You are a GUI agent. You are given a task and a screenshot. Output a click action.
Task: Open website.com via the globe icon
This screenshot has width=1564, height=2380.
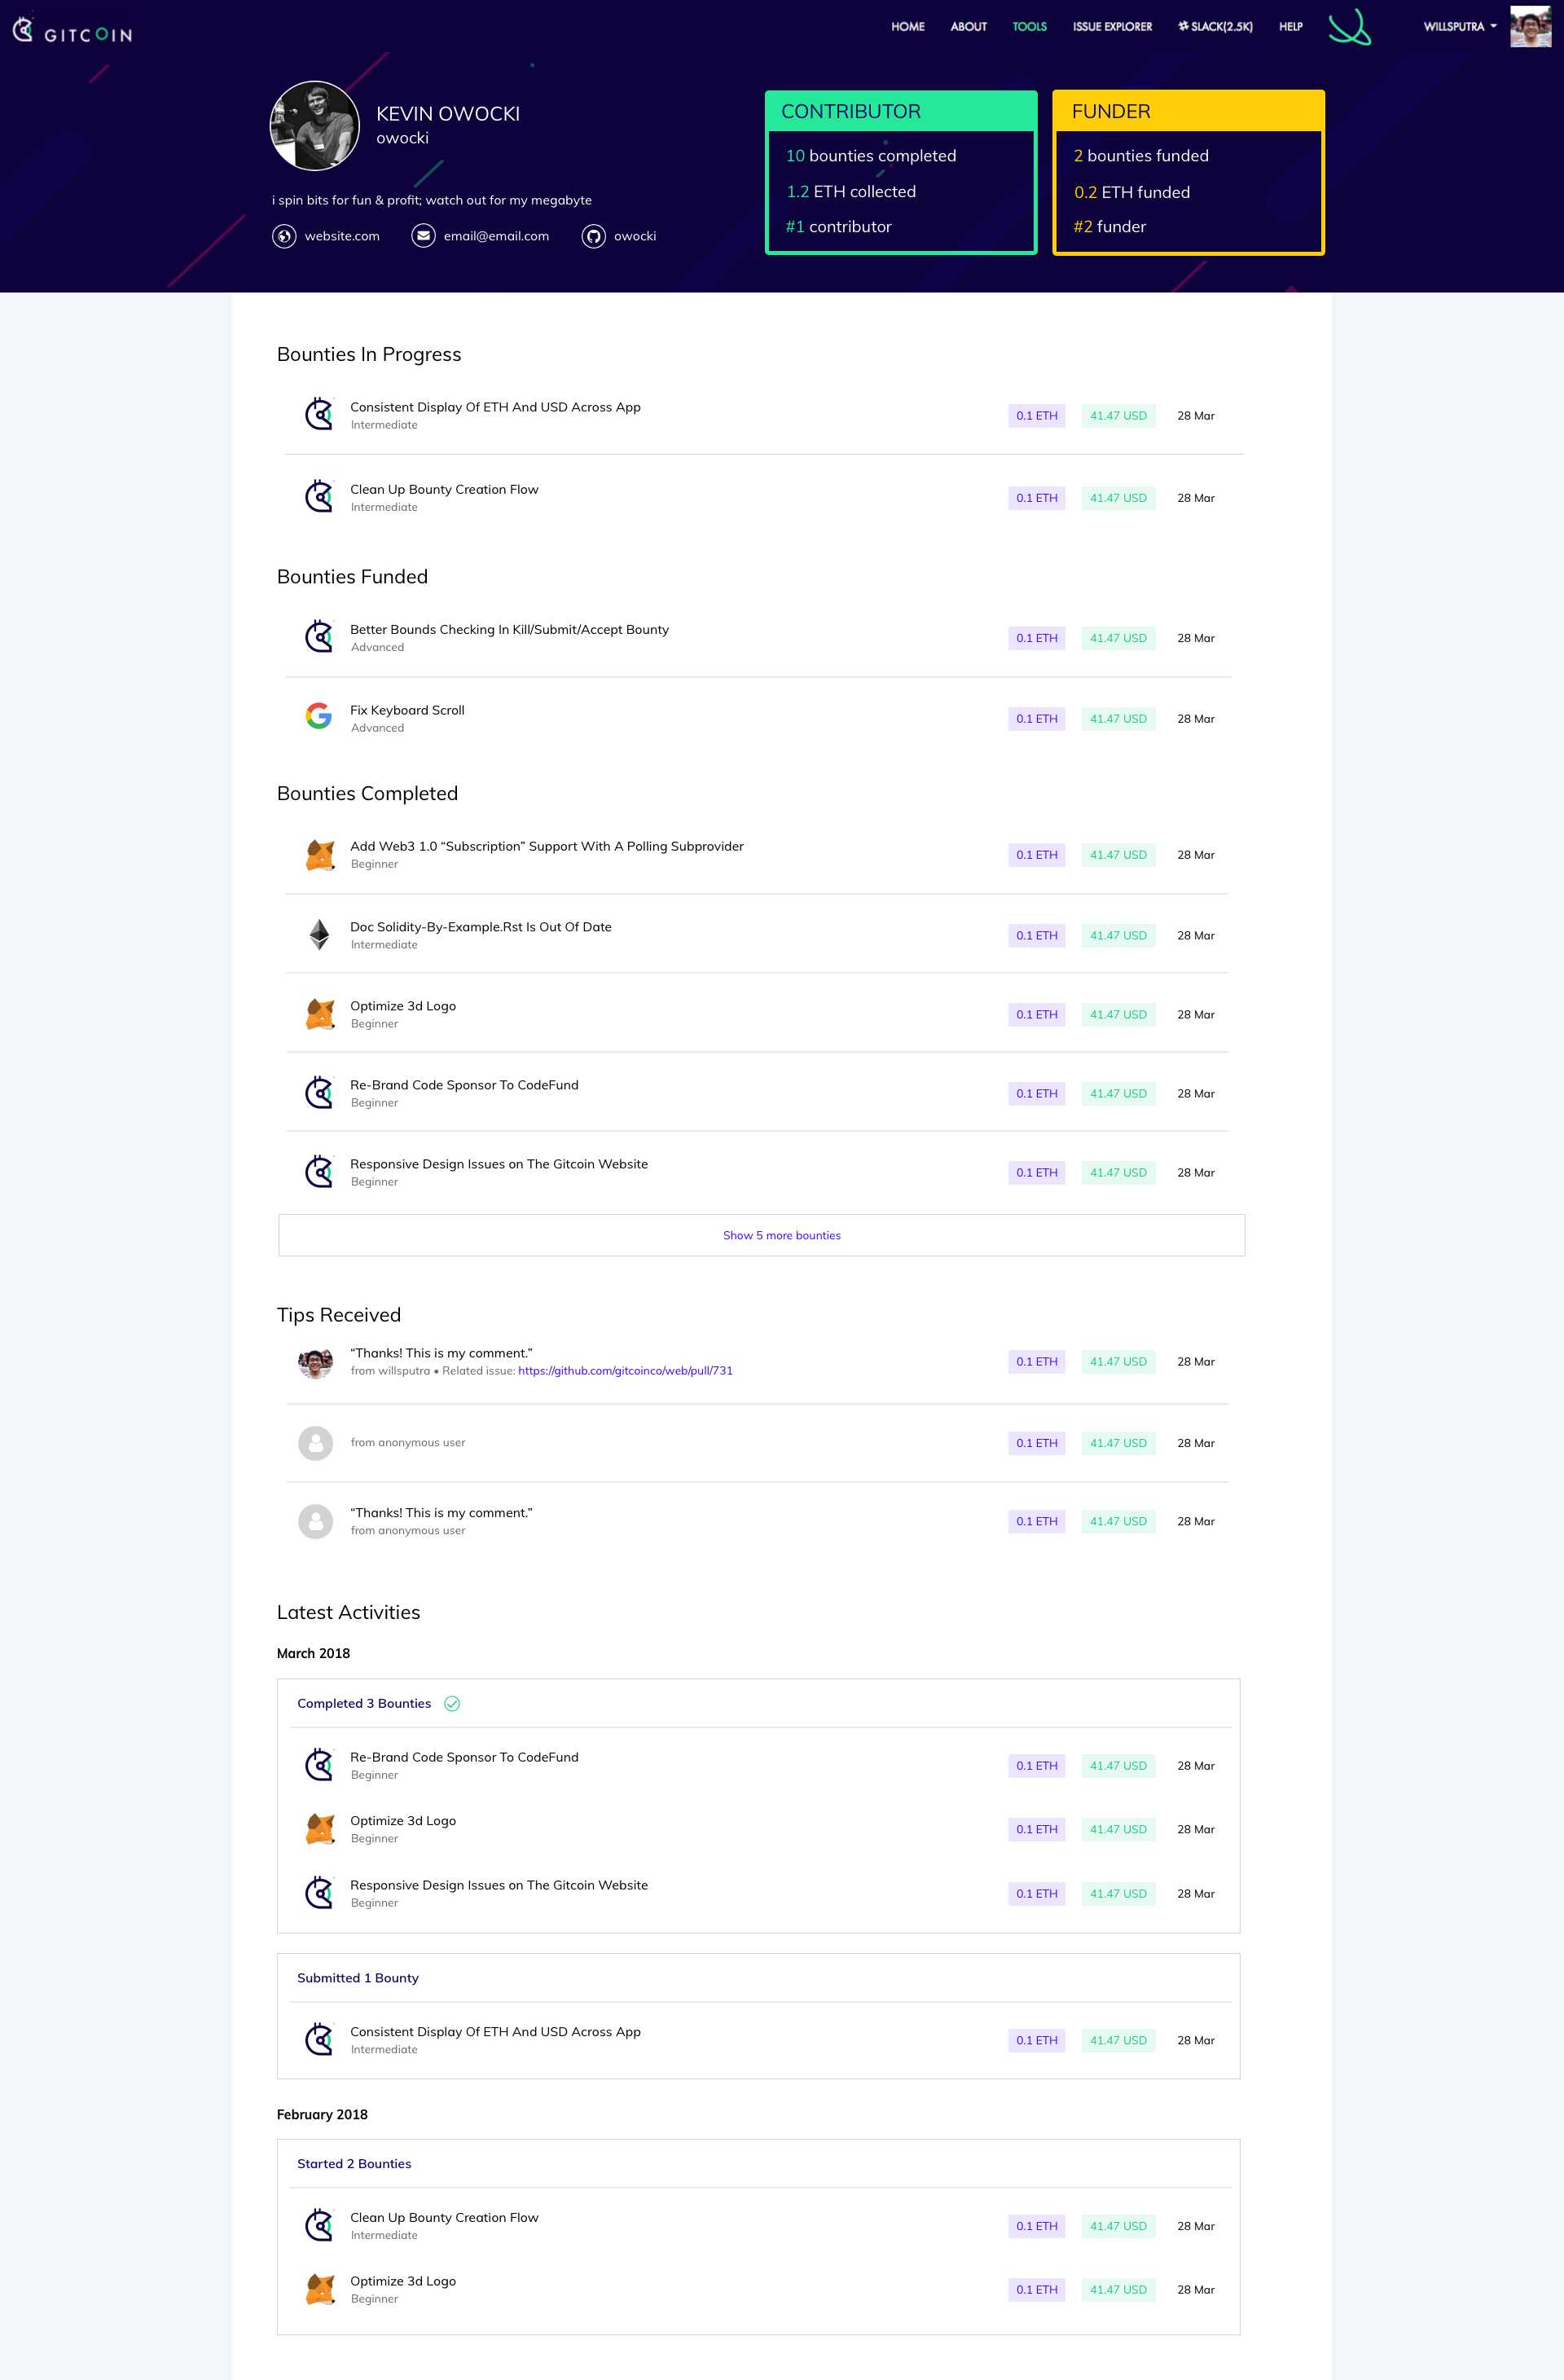tap(284, 236)
